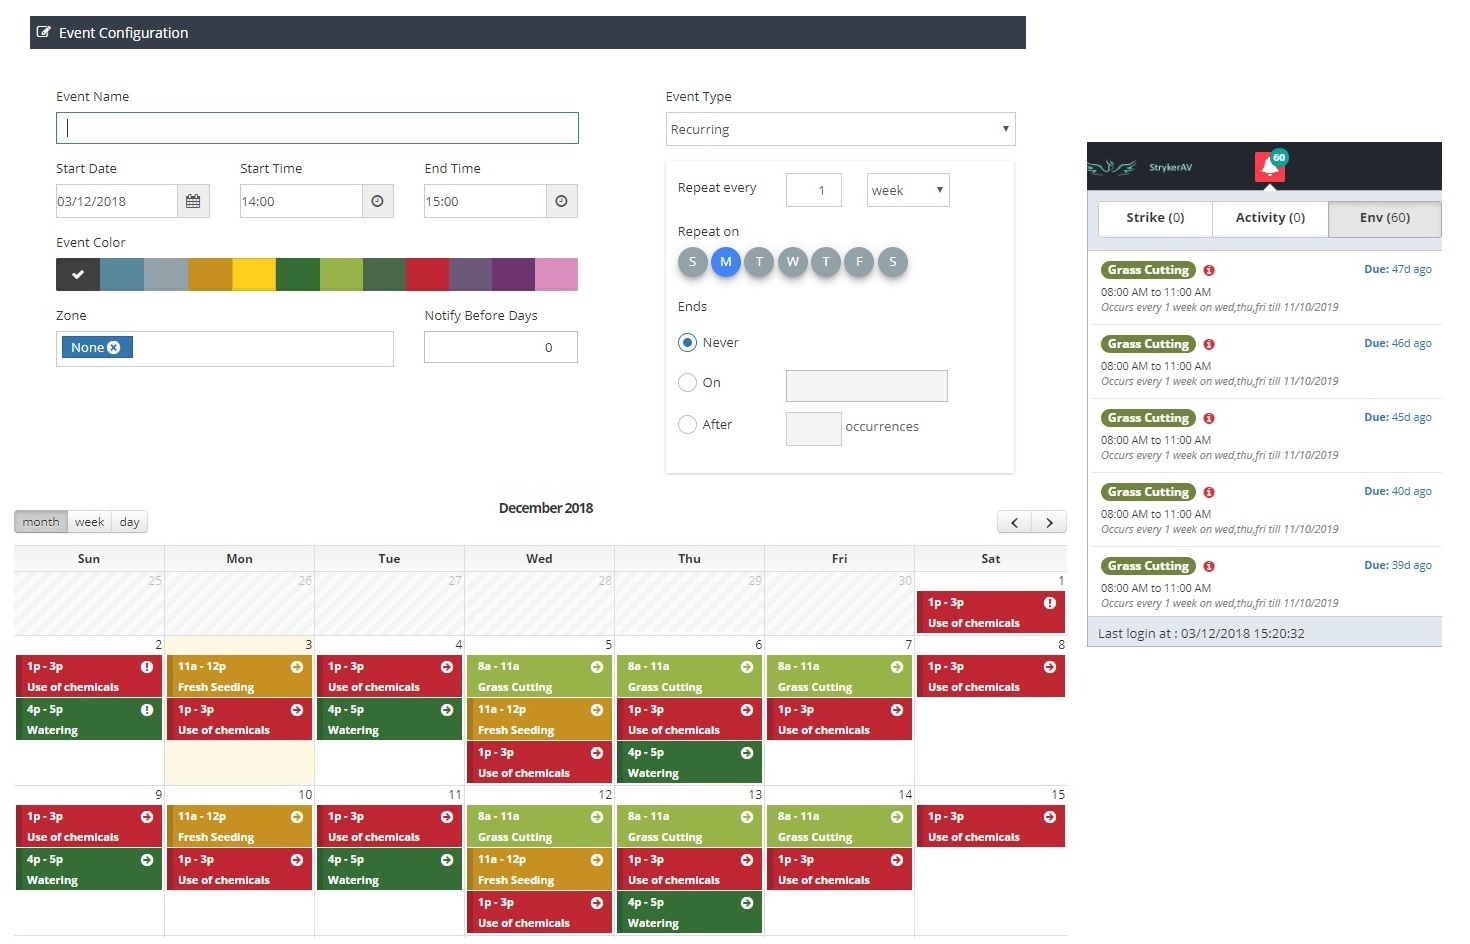Viewport: 1470px width, 944px height.
Task: Switch to the Strike (0) tab
Action: 1155,218
